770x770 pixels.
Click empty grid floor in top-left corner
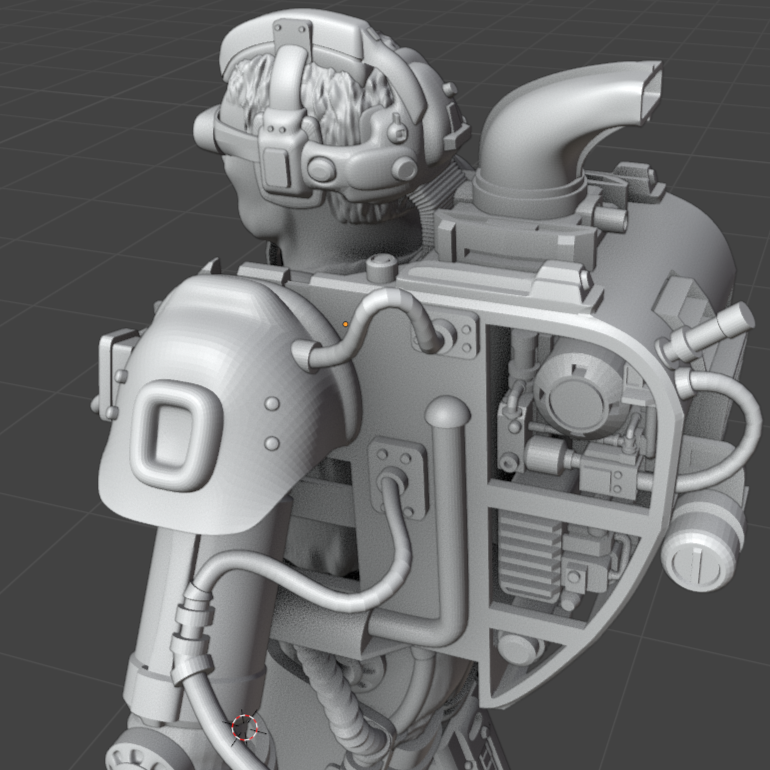point(60,60)
